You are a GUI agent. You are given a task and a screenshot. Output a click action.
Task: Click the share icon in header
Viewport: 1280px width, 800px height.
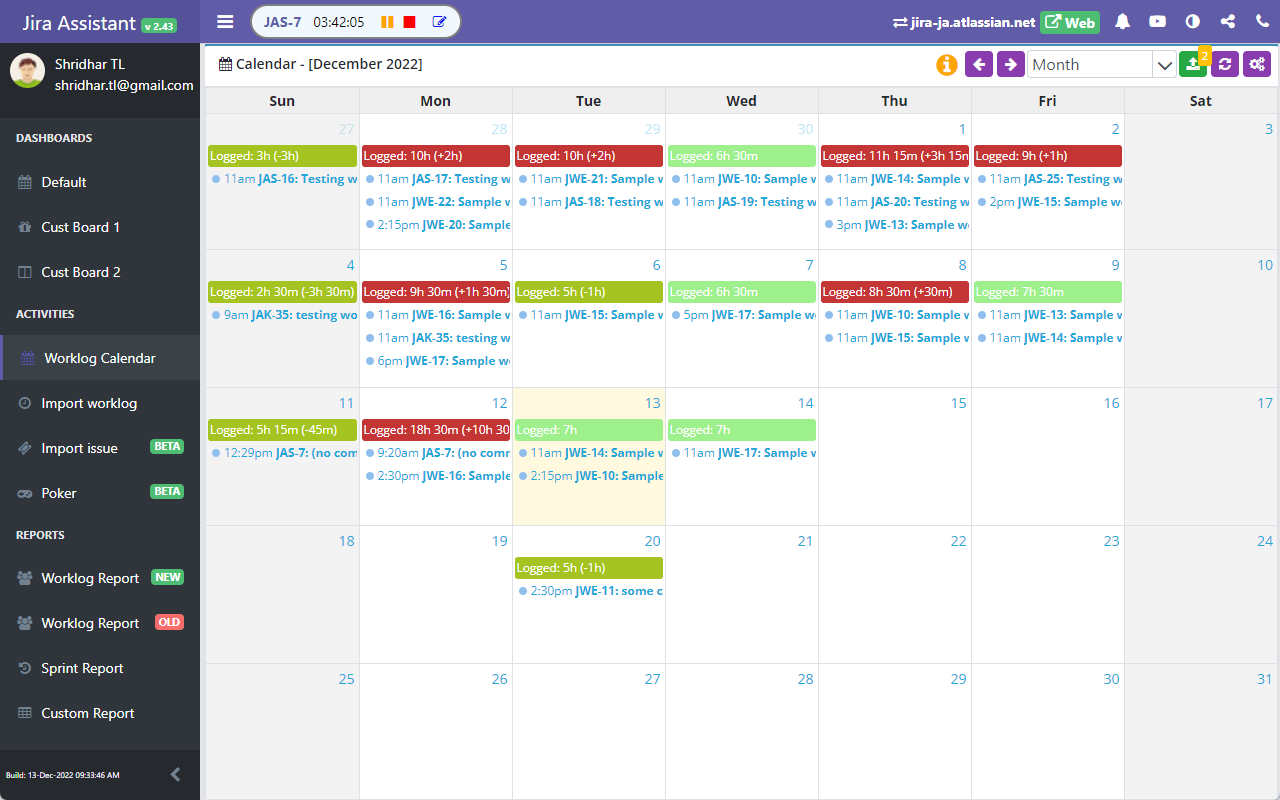[x=1228, y=21]
